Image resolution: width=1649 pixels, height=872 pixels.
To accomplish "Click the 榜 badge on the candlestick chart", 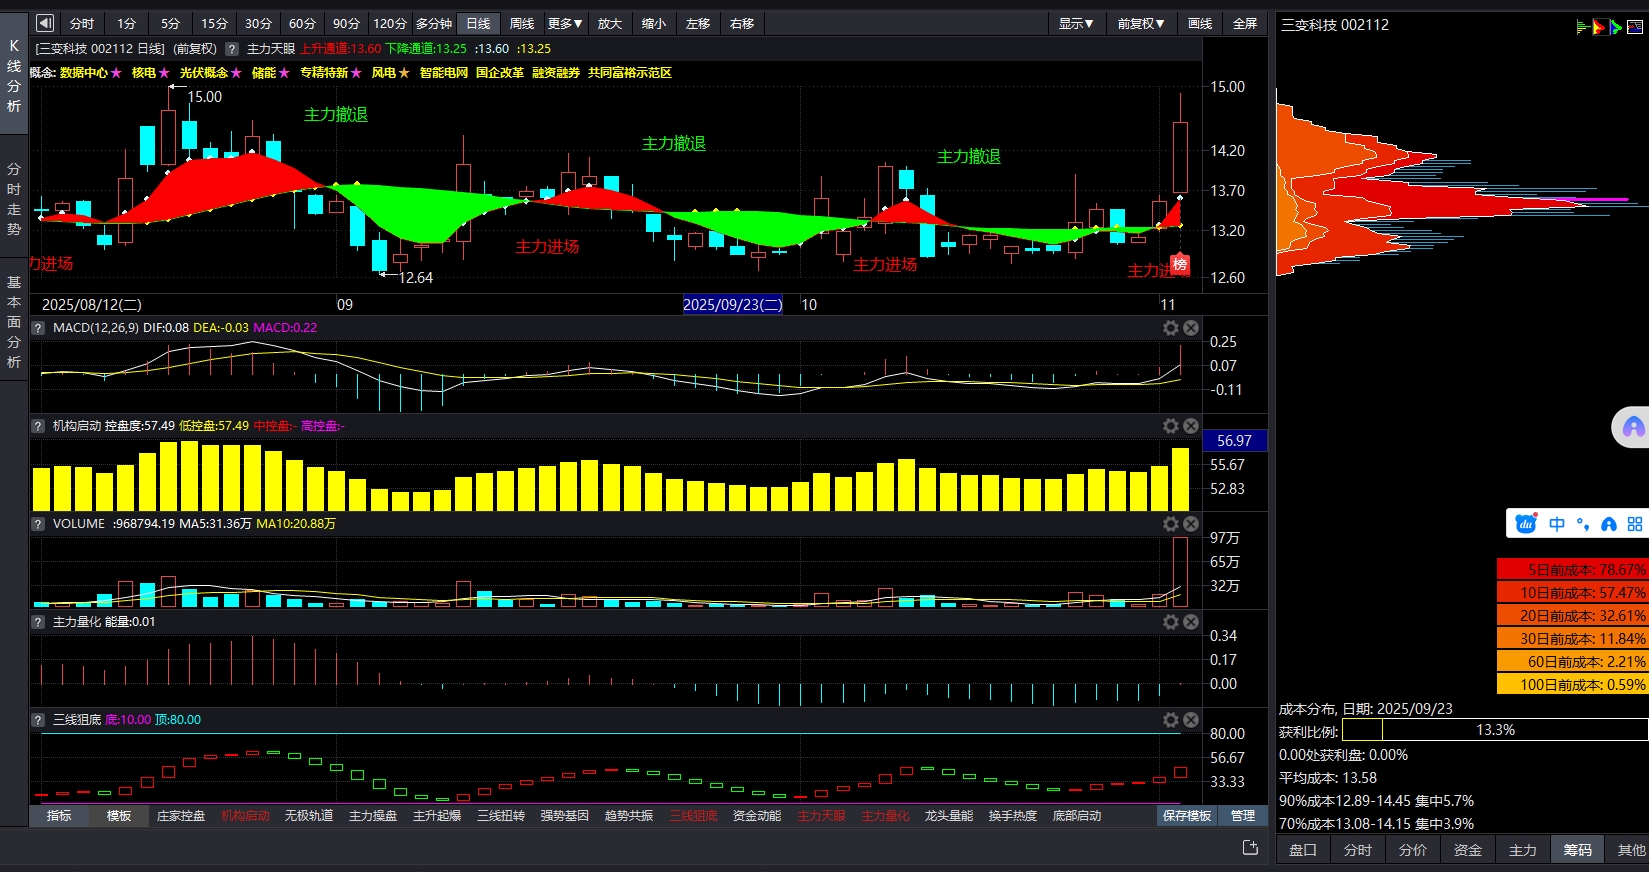I will pos(1180,265).
